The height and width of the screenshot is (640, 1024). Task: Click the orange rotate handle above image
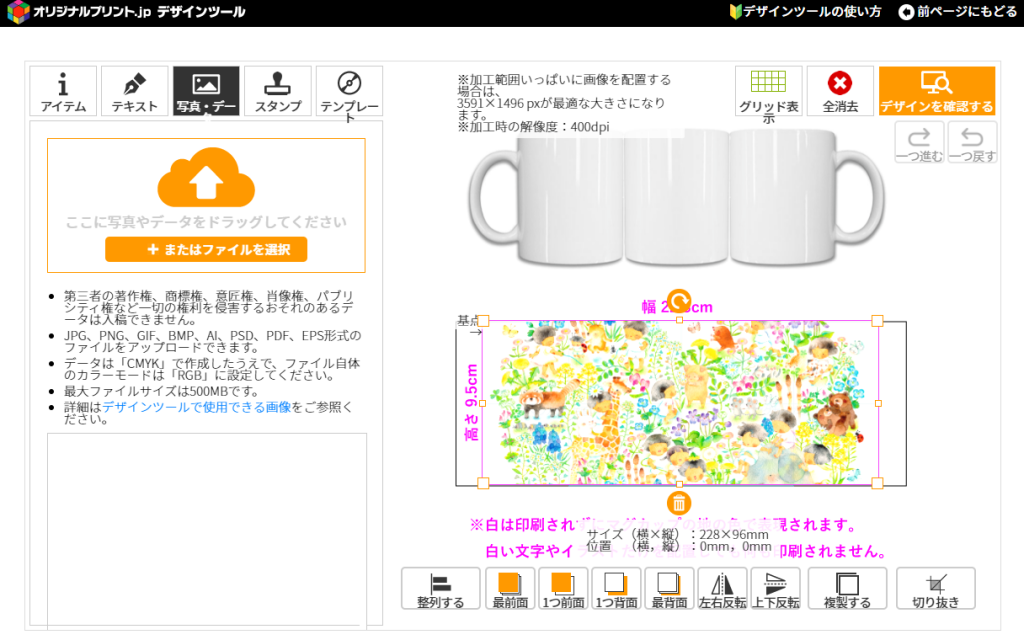(679, 301)
